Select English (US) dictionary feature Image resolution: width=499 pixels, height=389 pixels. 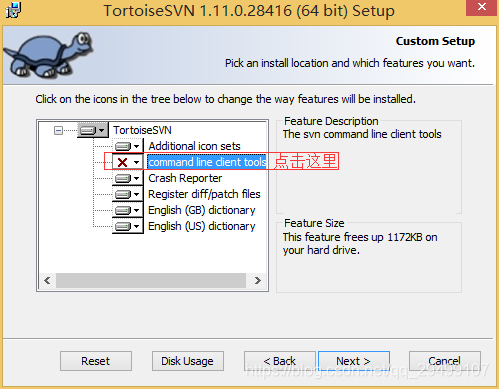coord(202,226)
